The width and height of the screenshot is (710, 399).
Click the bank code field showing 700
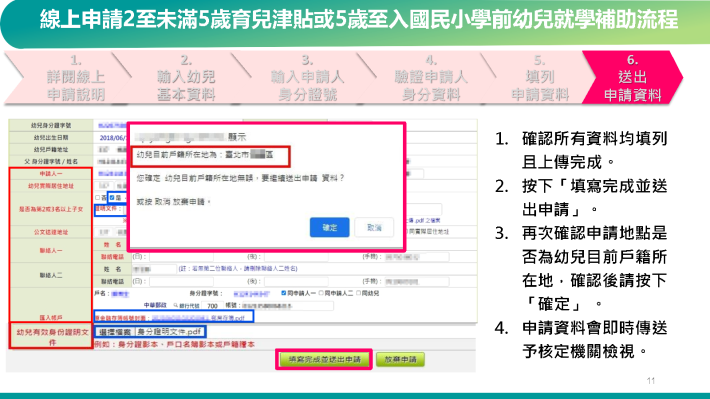click(x=212, y=306)
